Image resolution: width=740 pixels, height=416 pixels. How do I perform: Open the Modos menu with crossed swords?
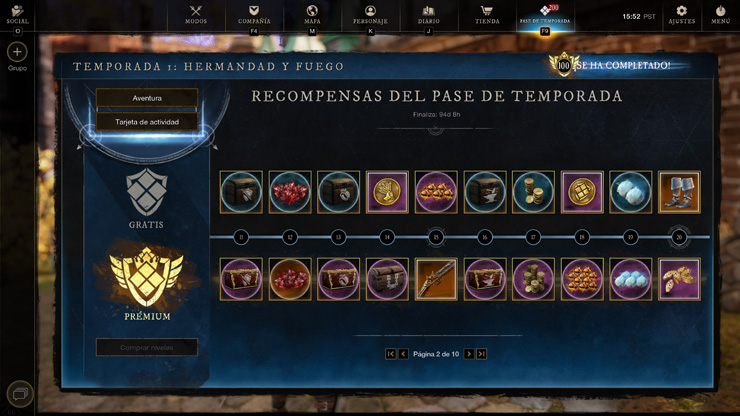pyautogui.click(x=195, y=15)
